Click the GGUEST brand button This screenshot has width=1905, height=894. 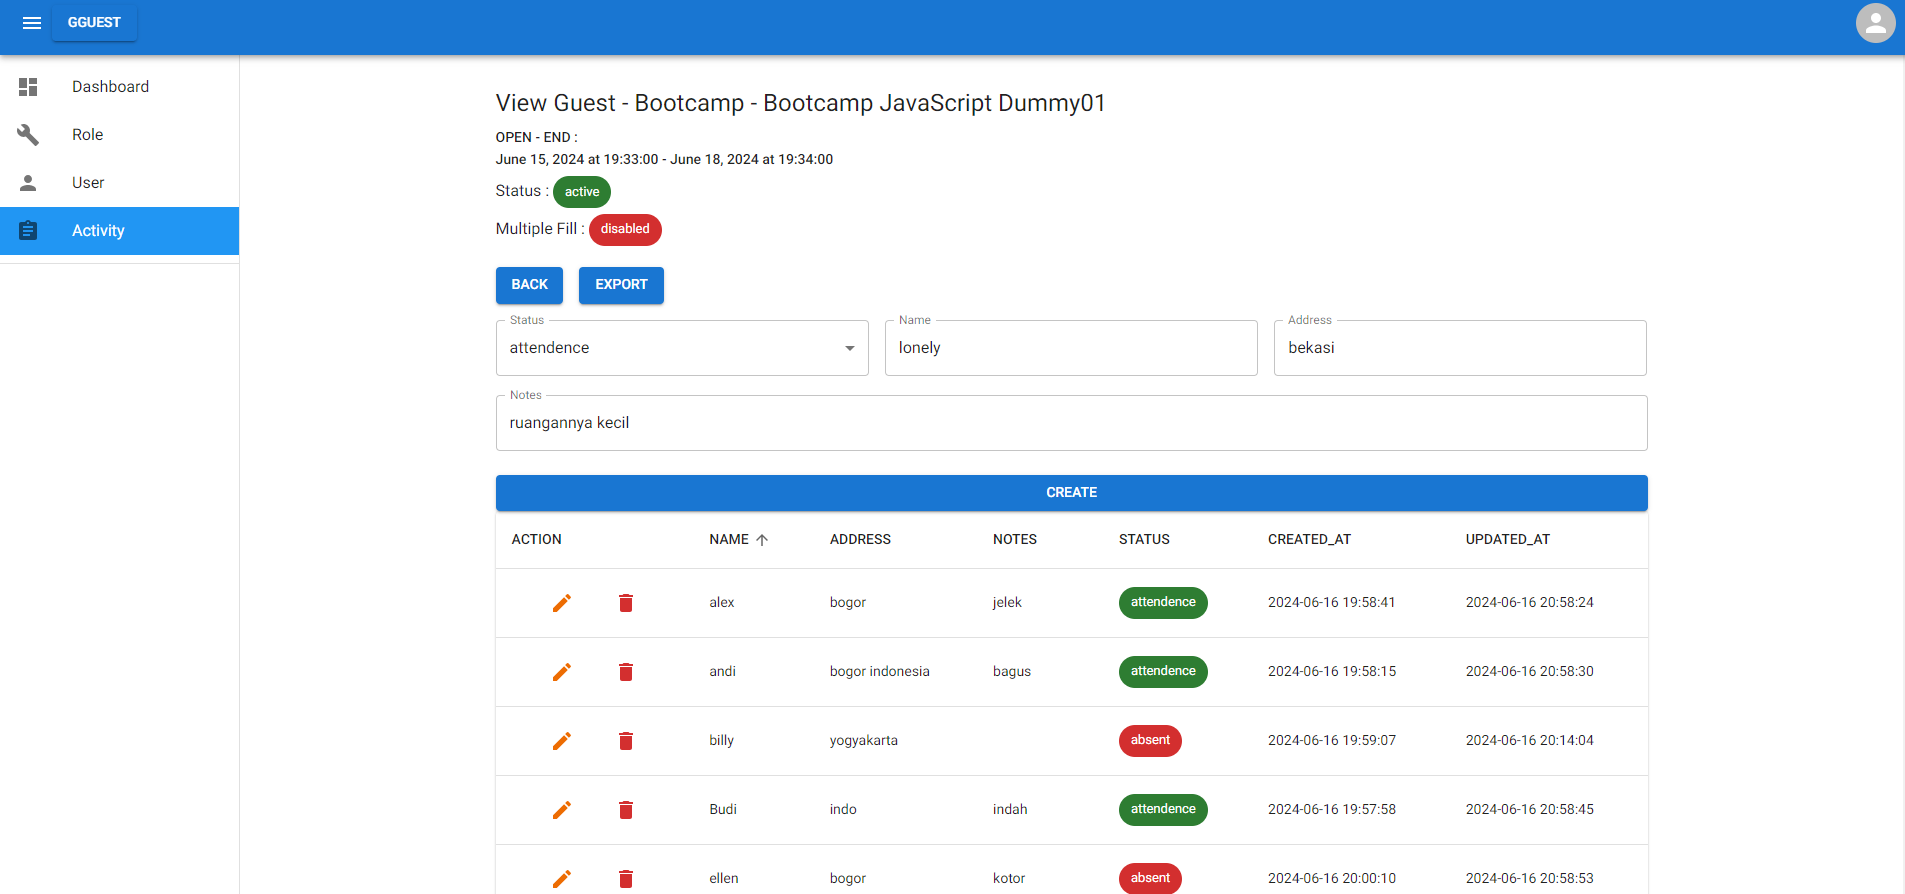(94, 22)
